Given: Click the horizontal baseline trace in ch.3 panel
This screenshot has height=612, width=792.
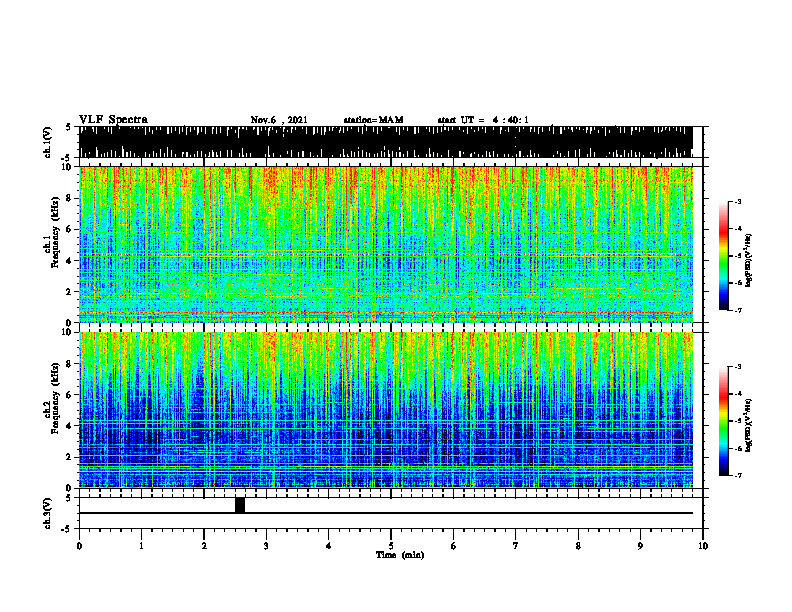Looking at the screenshot, I should 385,513.
